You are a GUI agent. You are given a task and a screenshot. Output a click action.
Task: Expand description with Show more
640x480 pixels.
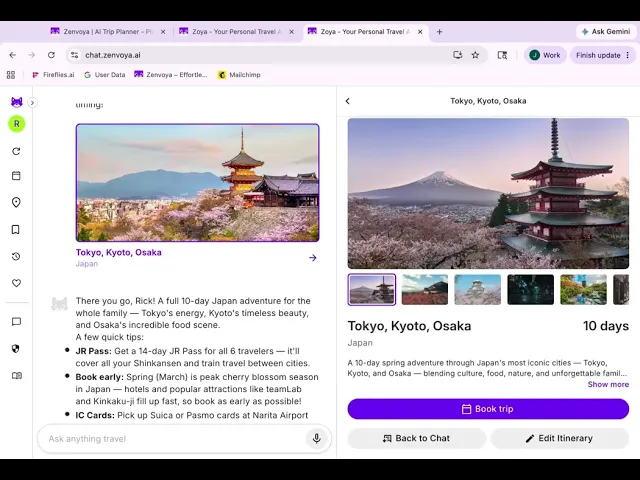[x=608, y=384]
